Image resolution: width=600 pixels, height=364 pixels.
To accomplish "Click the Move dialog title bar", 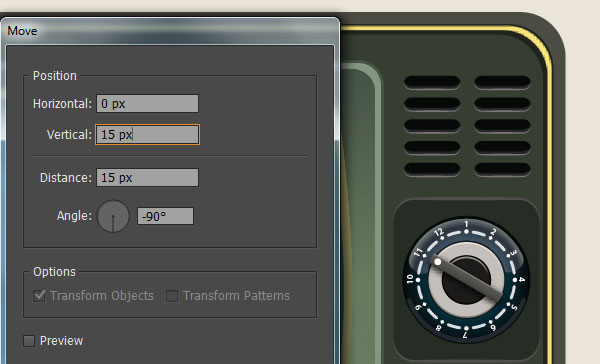I will (x=170, y=31).
